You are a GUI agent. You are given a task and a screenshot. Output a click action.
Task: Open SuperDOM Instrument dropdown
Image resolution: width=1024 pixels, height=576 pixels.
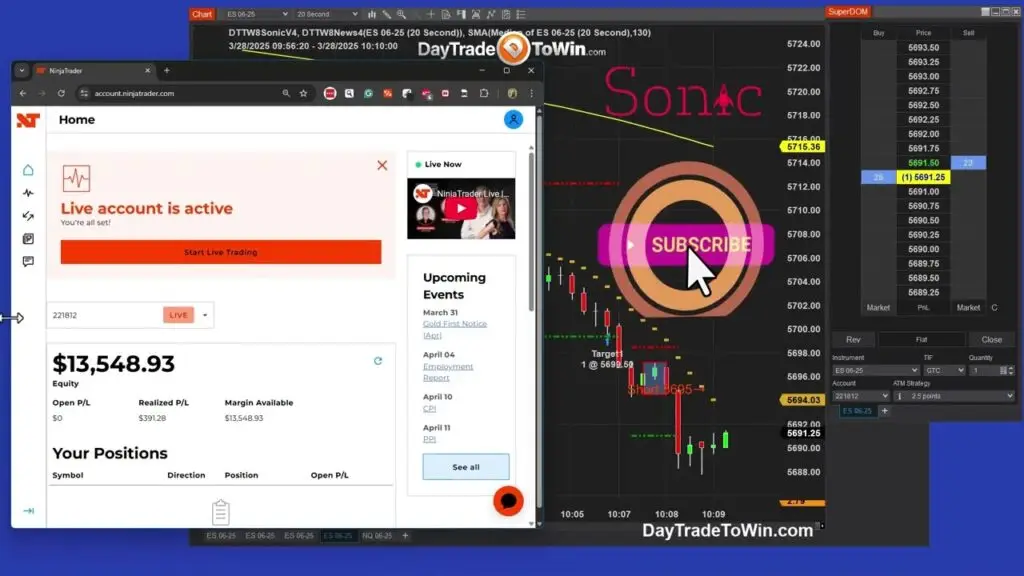(x=876, y=370)
